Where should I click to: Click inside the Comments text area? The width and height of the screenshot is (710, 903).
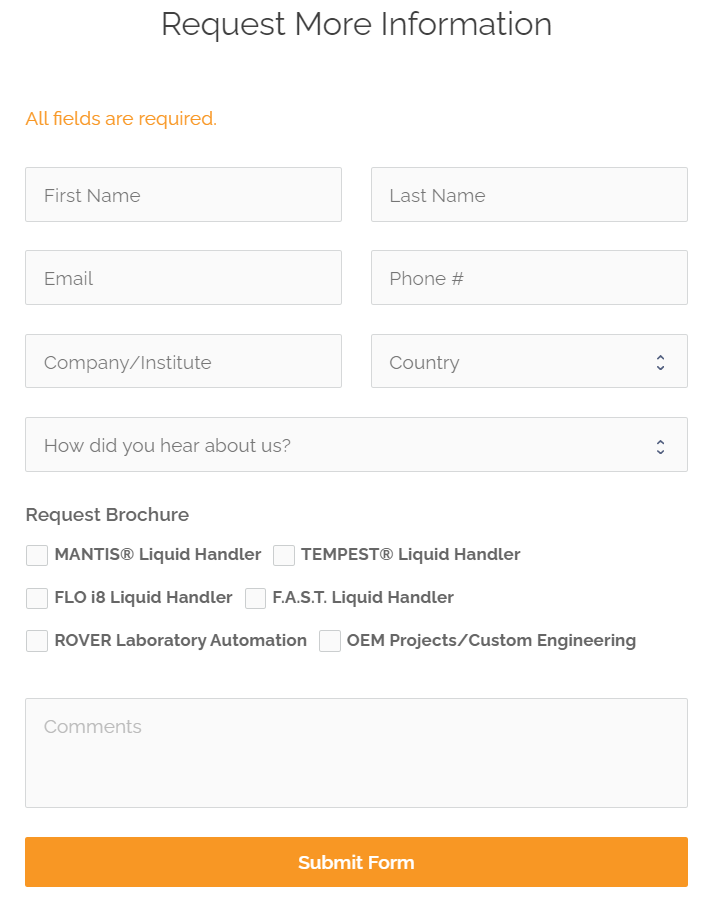point(356,753)
